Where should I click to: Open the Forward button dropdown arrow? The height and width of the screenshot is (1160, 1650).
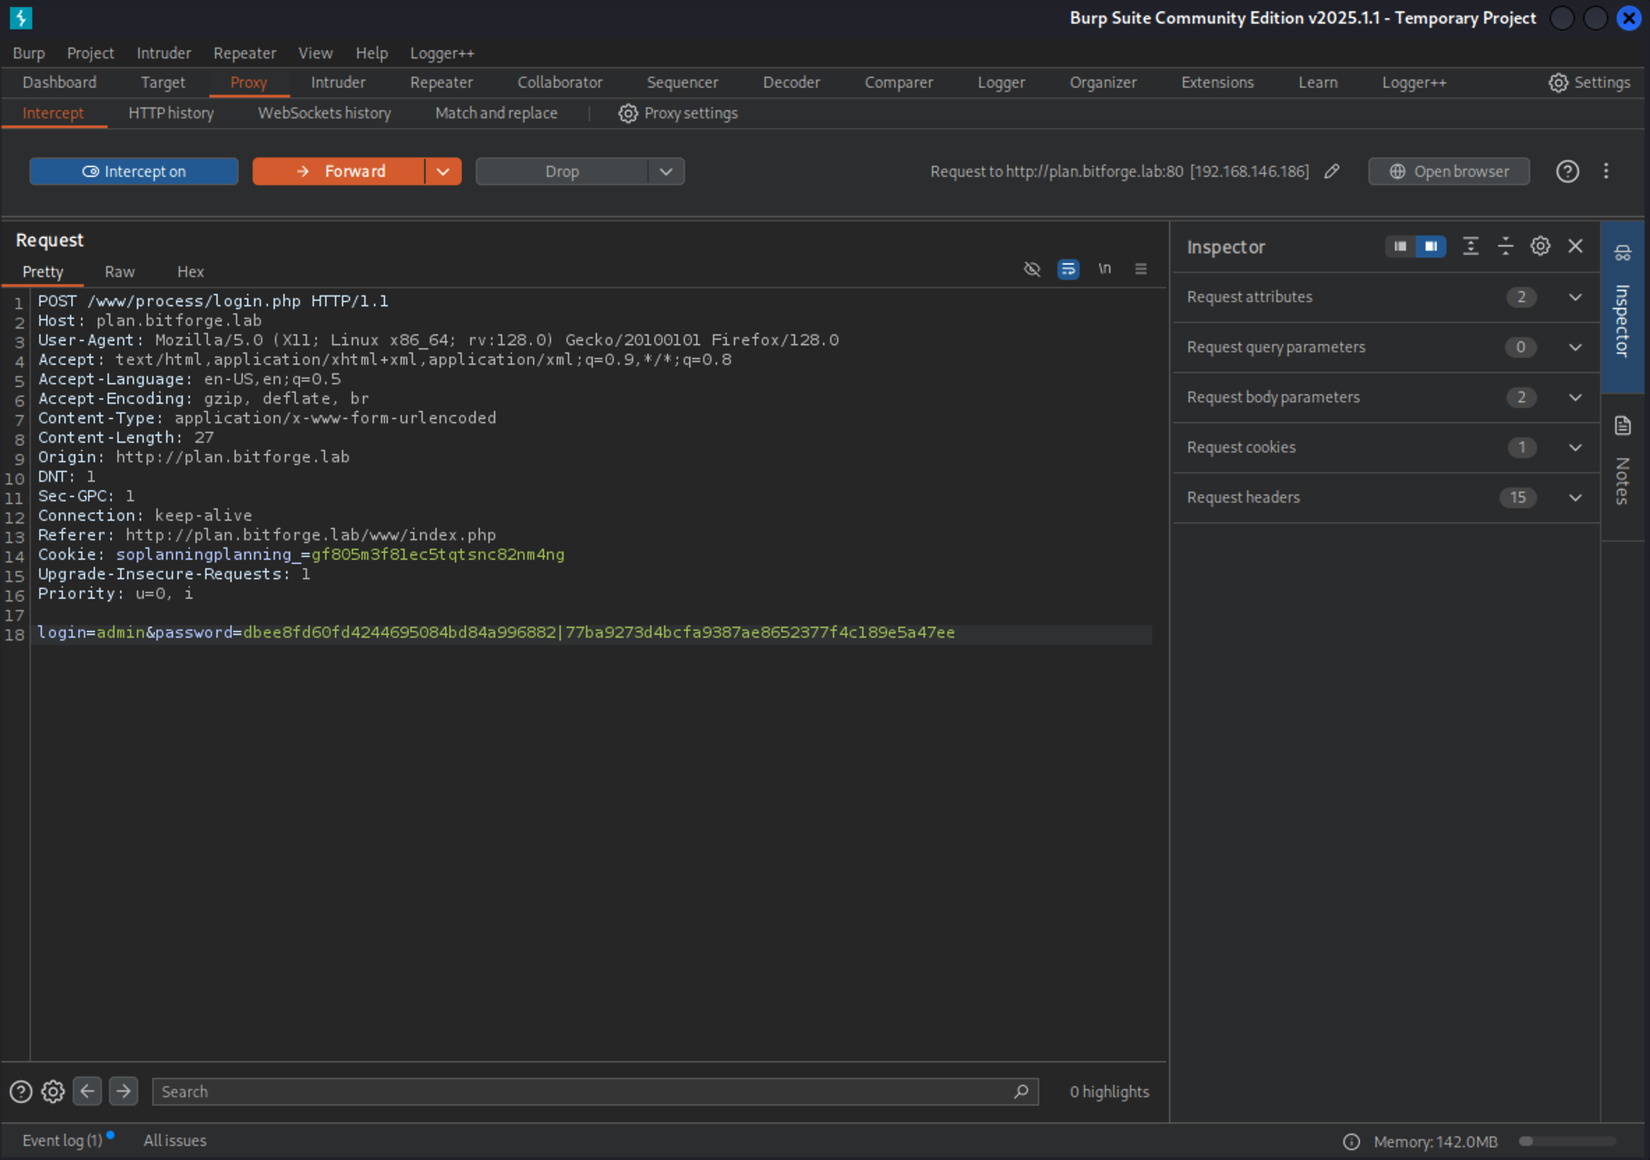click(443, 171)
